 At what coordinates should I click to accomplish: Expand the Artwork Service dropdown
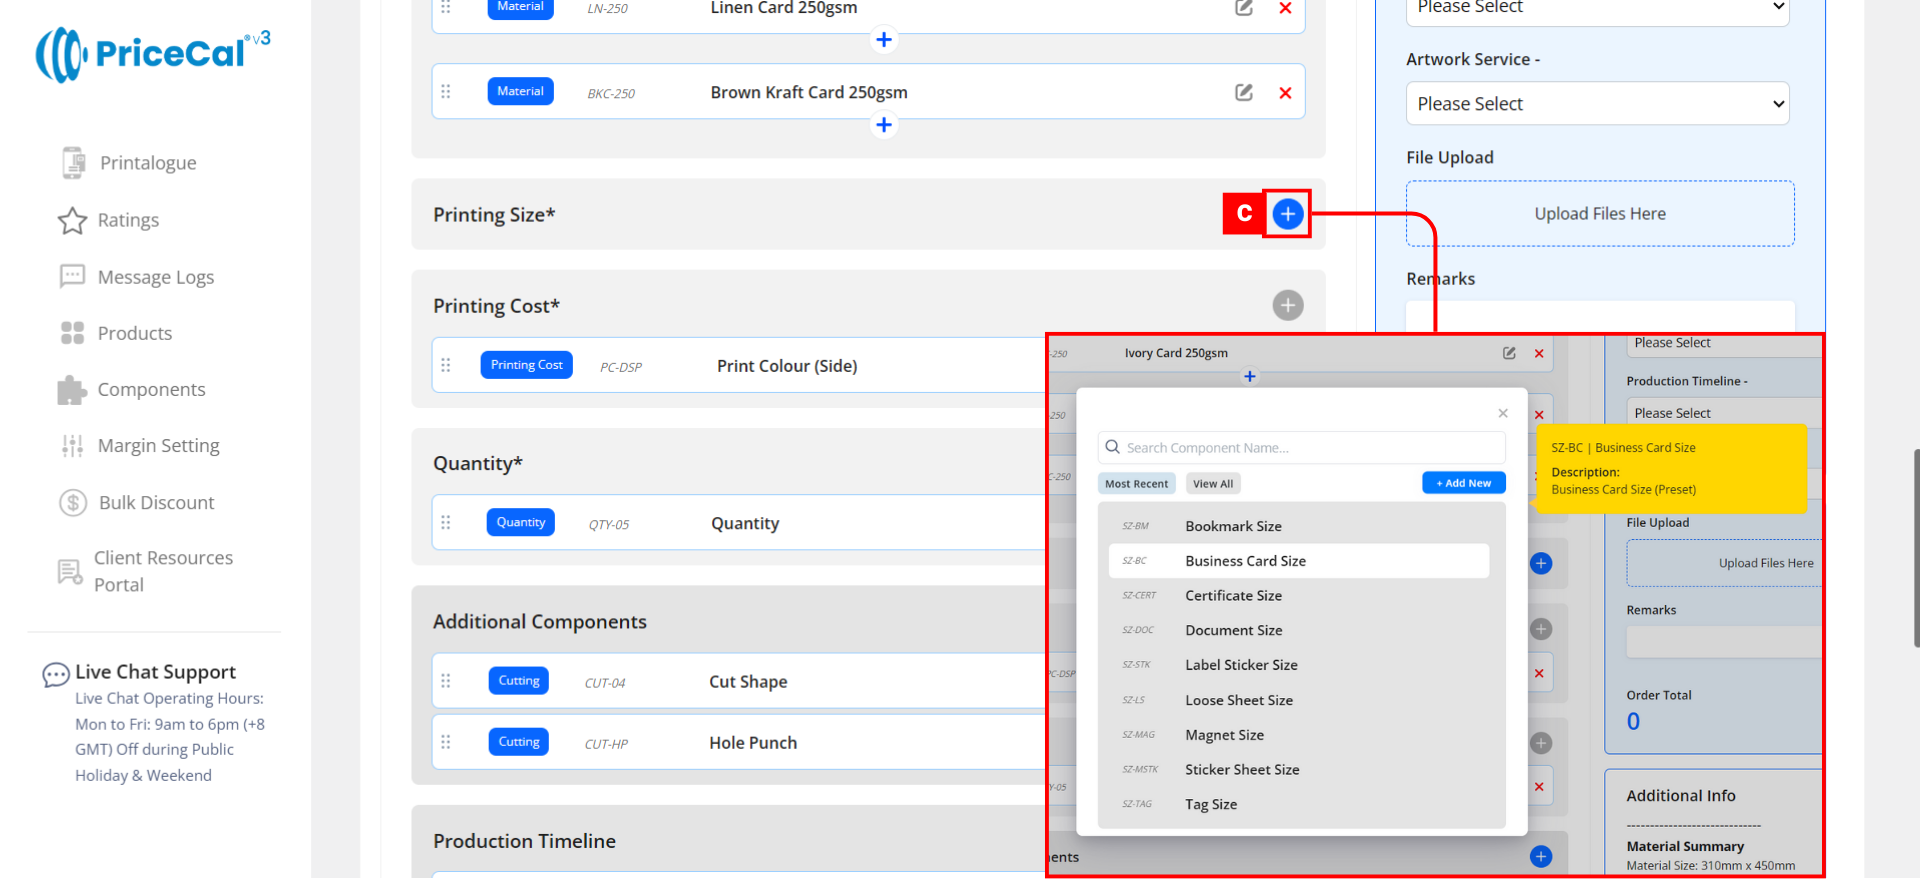(1596, 104)
